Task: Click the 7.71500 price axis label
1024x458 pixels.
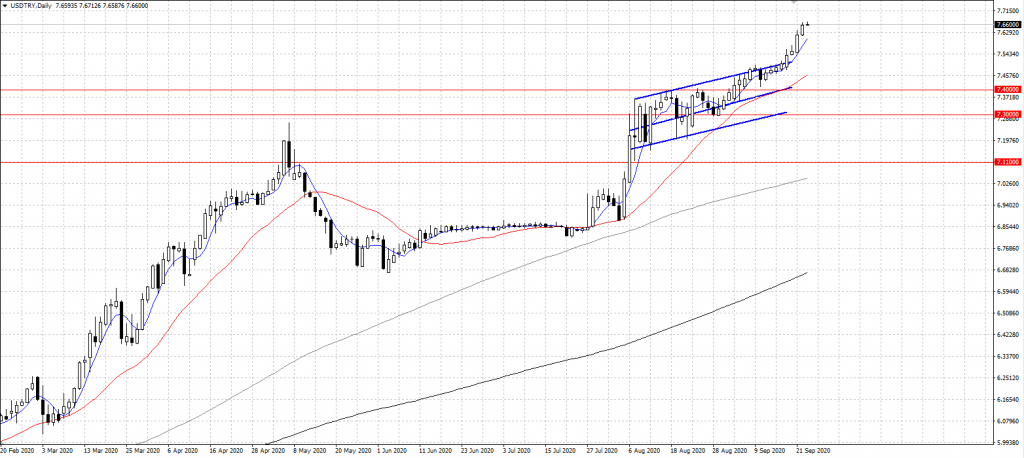Action: coord(1006,8)
